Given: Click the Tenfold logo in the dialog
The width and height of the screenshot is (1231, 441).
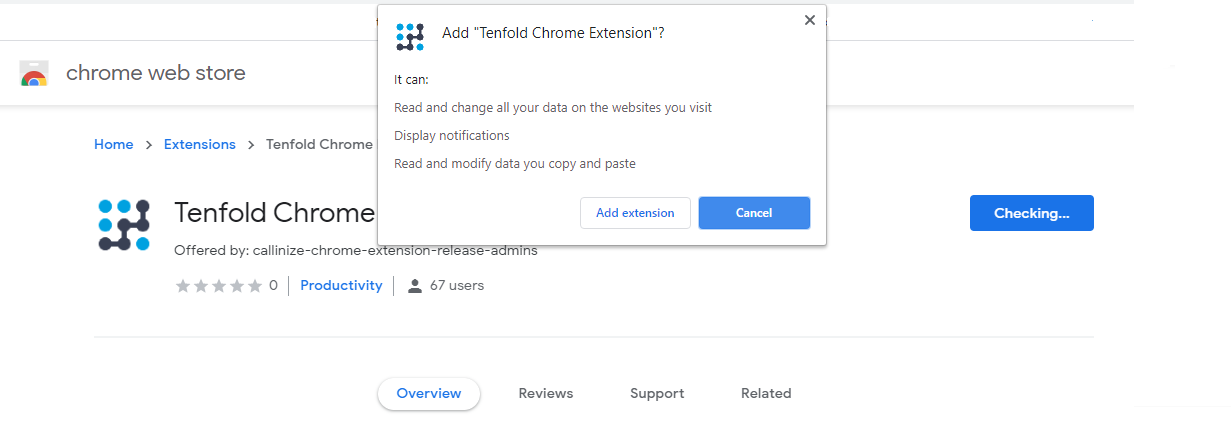Looking at the screenshot, I should 410,36.
